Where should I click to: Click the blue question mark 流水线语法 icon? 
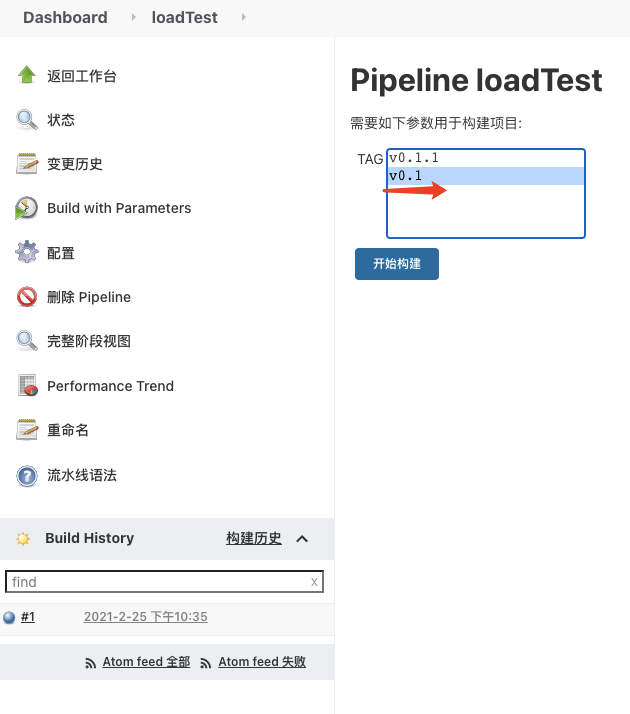click(27, 475)
